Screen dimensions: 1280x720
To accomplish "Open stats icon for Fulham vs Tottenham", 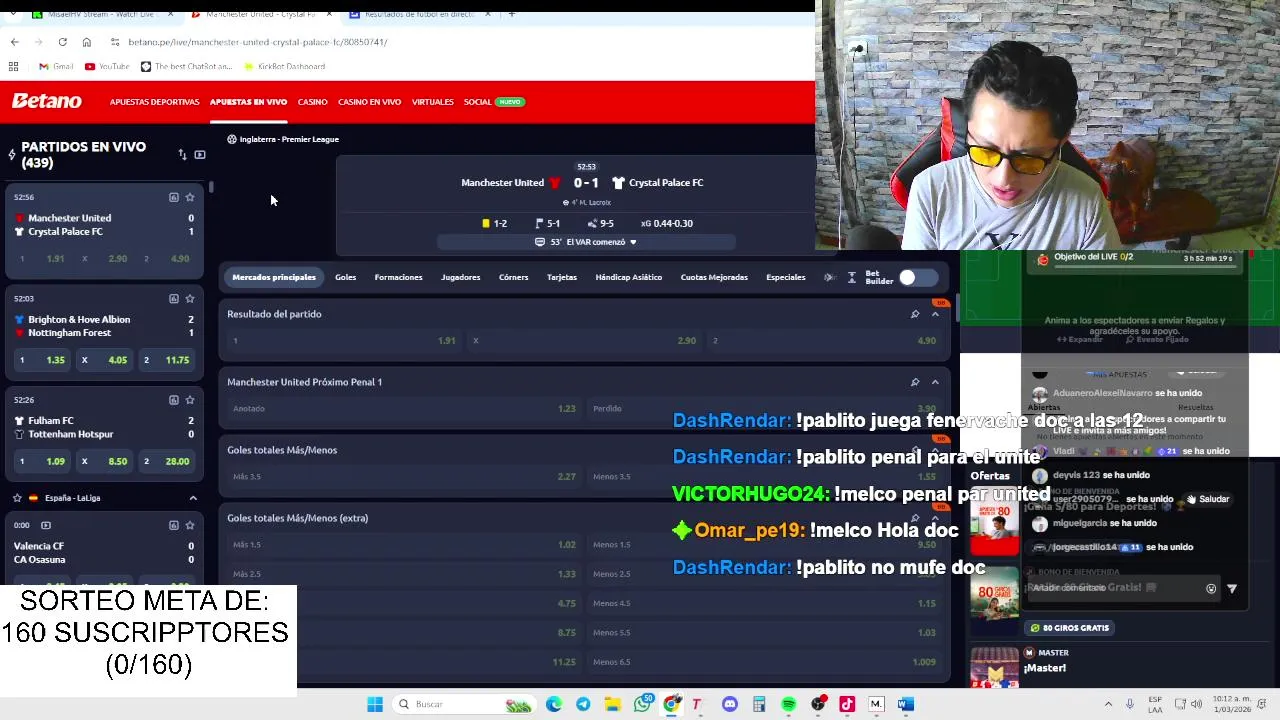I will (173, 400).
